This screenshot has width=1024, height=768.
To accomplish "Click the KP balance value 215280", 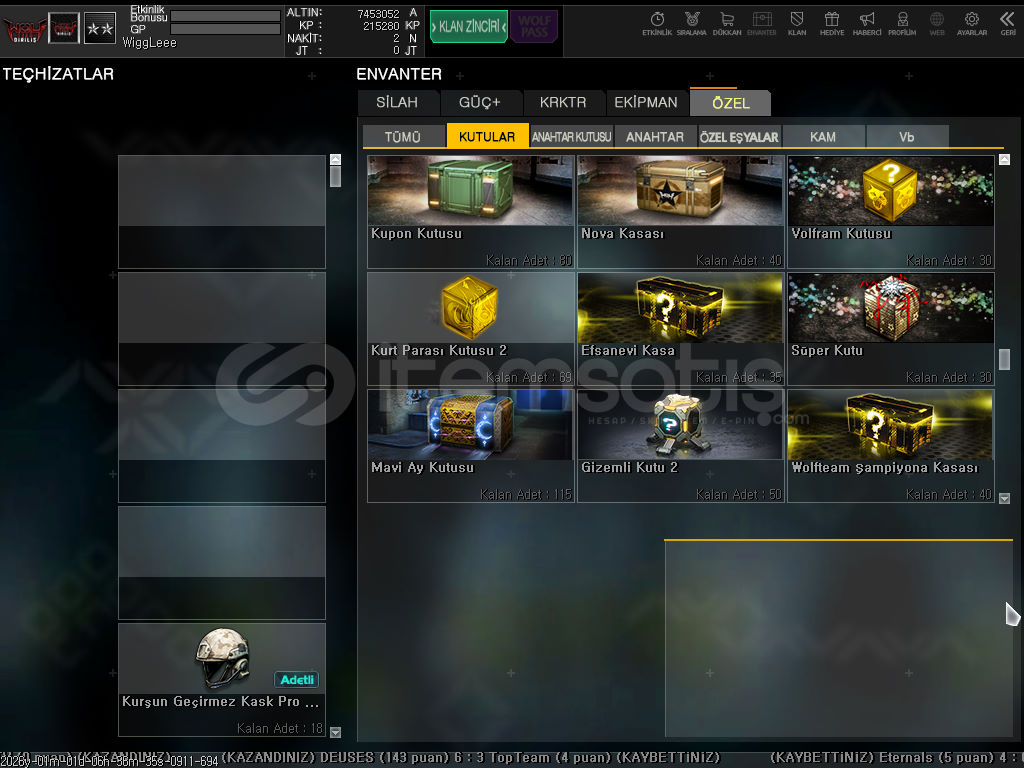I will 381,26.
